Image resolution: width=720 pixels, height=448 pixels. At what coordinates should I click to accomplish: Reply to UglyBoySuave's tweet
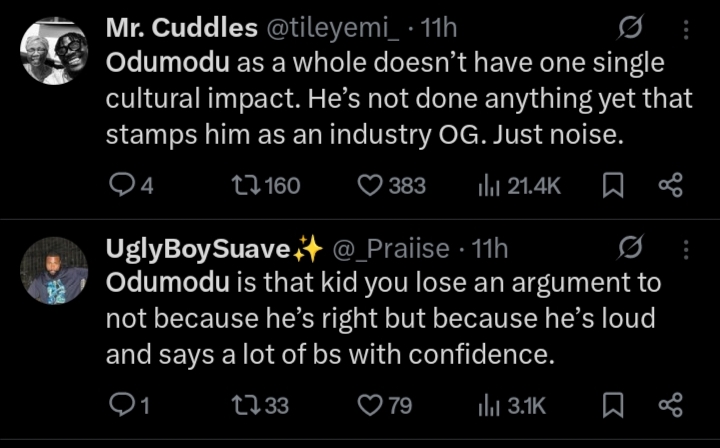click(121, 404)
